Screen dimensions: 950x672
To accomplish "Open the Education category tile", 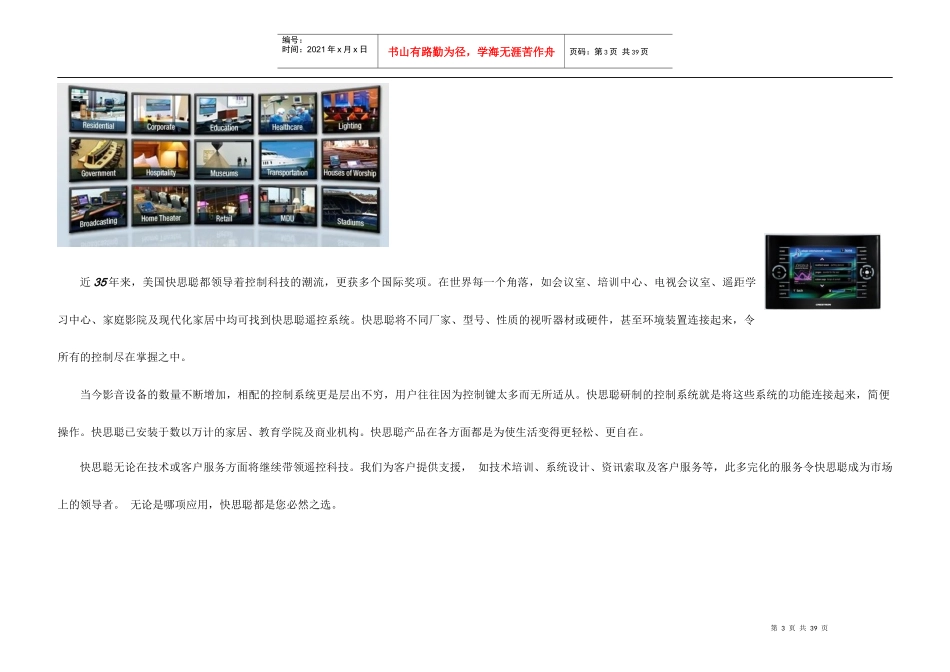I will click(224, 115).
